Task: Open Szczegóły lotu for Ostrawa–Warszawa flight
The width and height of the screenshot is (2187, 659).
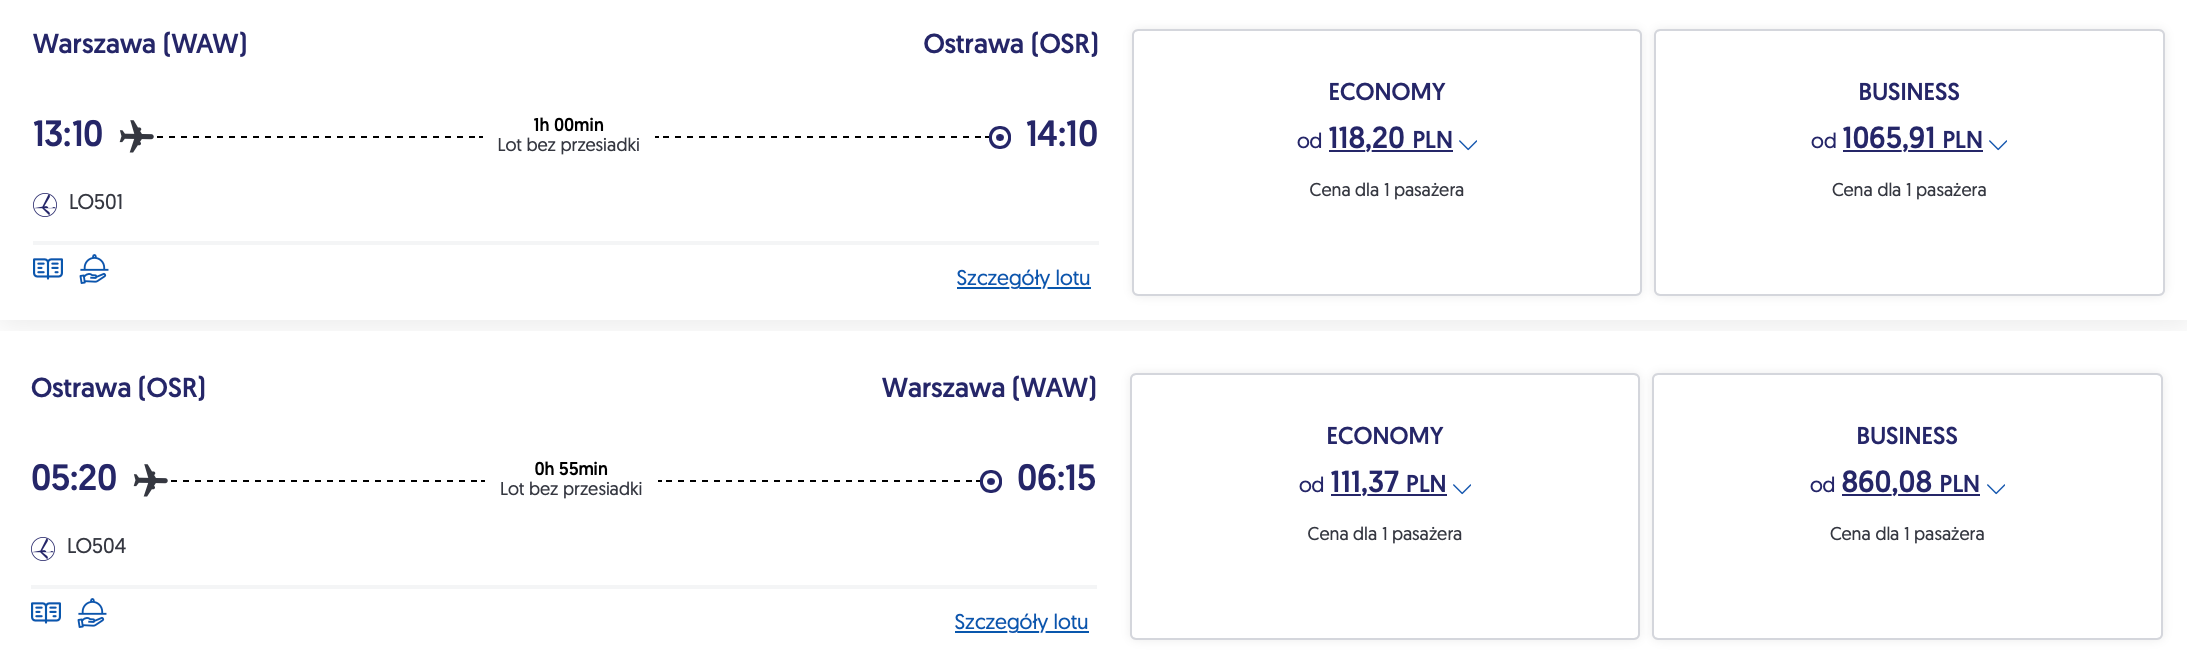Action: (1021, 622)
